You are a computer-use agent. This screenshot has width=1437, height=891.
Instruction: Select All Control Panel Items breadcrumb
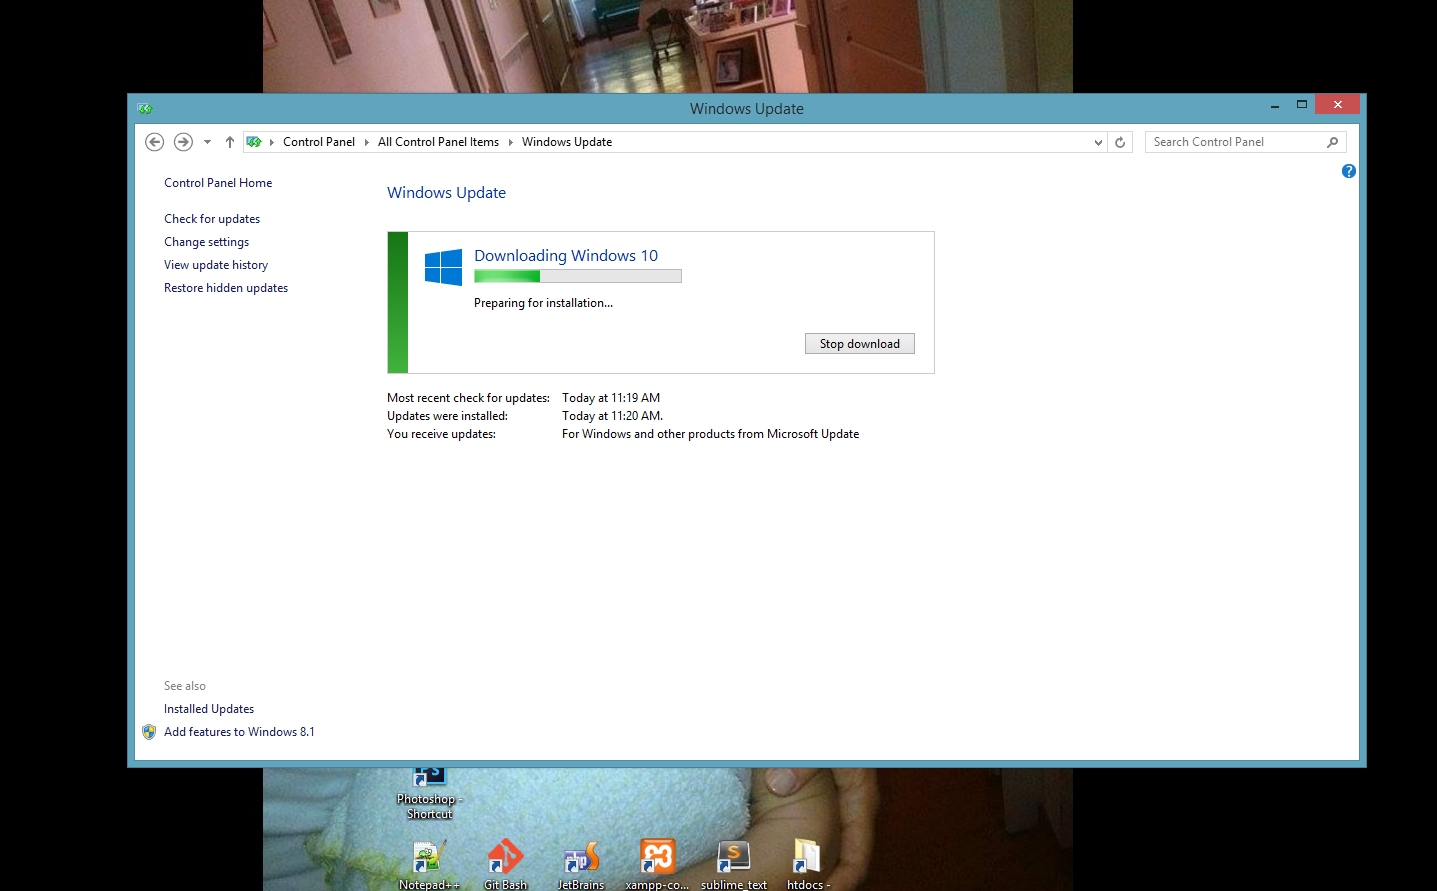[438, 142]
